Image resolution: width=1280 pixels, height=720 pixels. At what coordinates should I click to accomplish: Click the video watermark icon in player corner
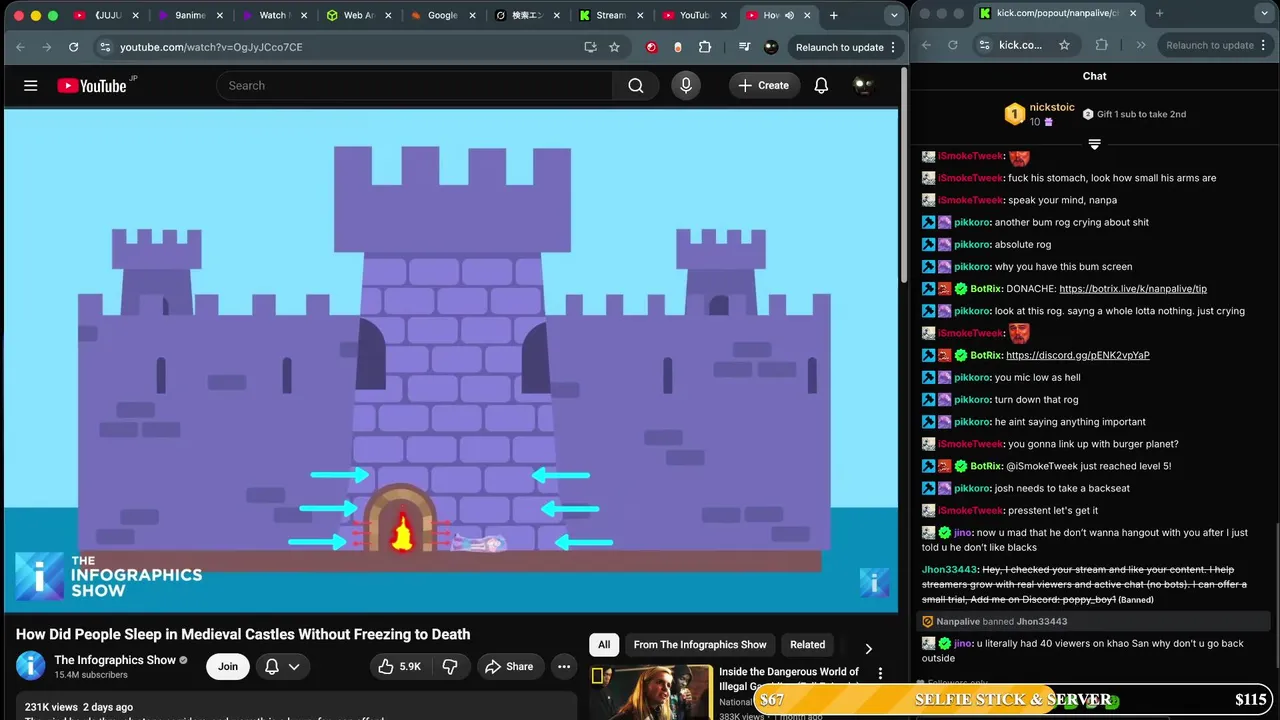point(874,583)
